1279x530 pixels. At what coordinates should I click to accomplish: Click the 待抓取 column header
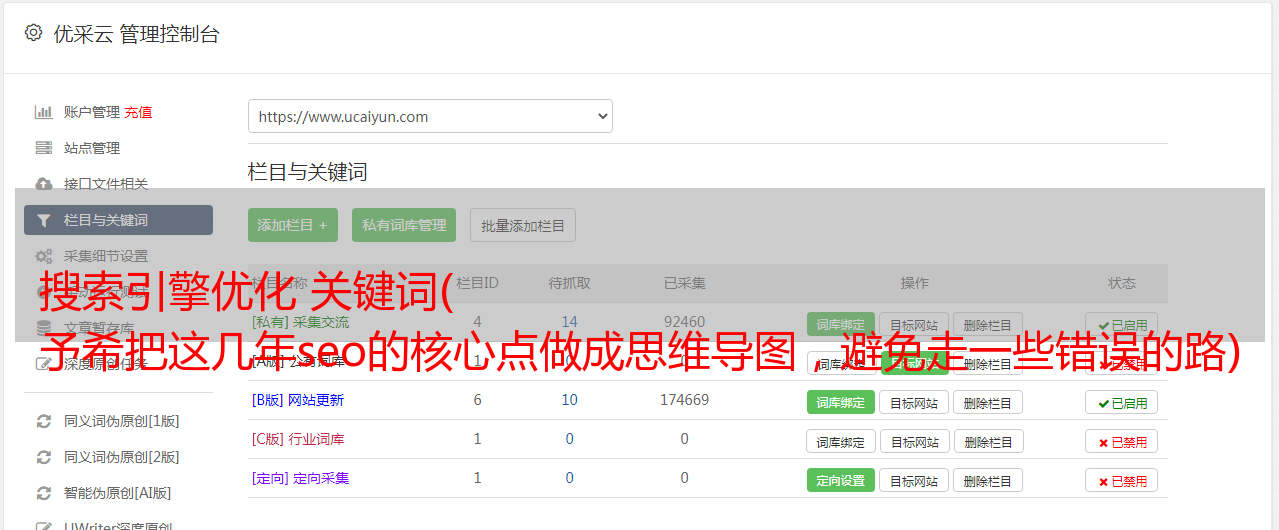[x=569, y=283]
